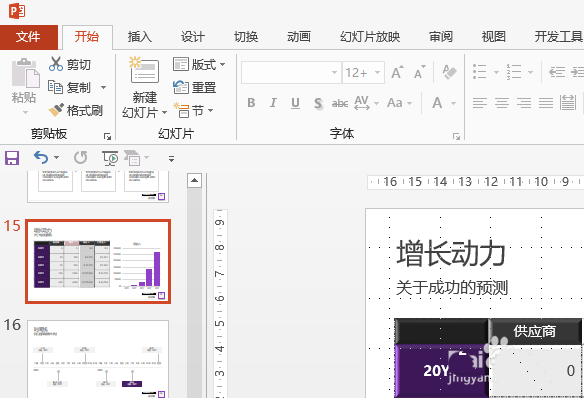The width and height of the screenshot is (584, 398).
Task: Click the Undo arrow
Action: (x=41, y=157)
